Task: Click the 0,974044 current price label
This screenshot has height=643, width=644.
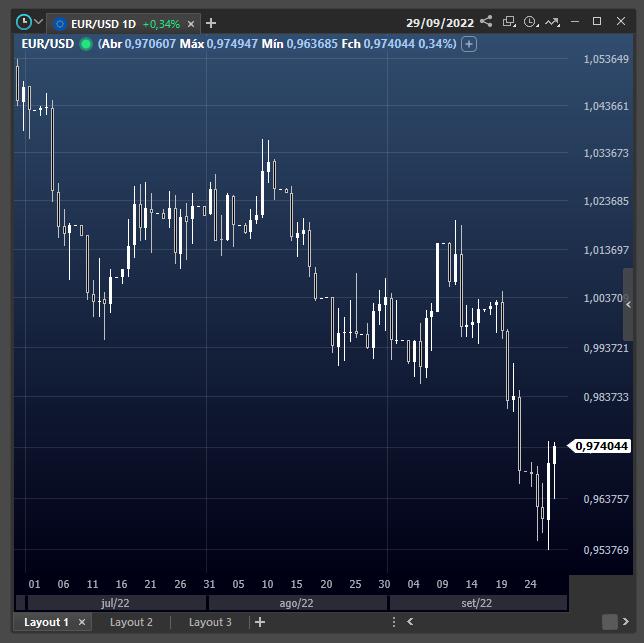Action: pos(603,446)
